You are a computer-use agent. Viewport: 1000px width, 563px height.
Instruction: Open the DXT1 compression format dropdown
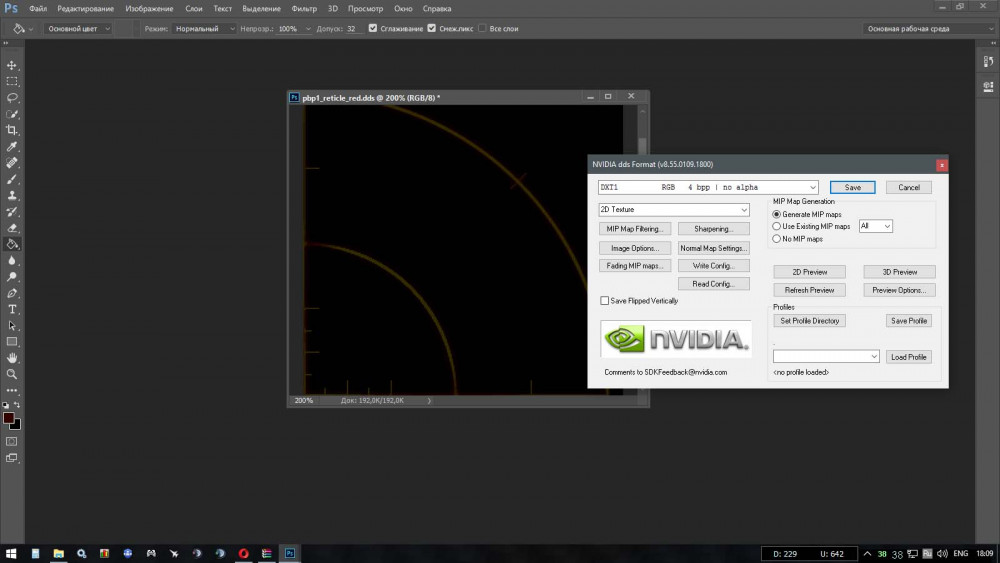(x=708, y=187)
